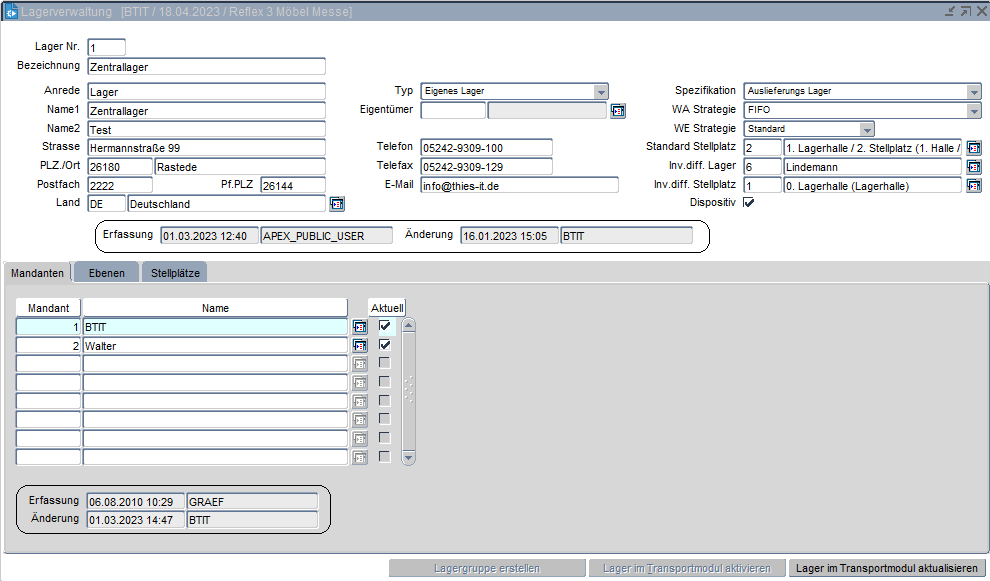Open the WA Strategie FIFO dropdown
The width and height of the screenshot is (990, 581).
point(974,111)
